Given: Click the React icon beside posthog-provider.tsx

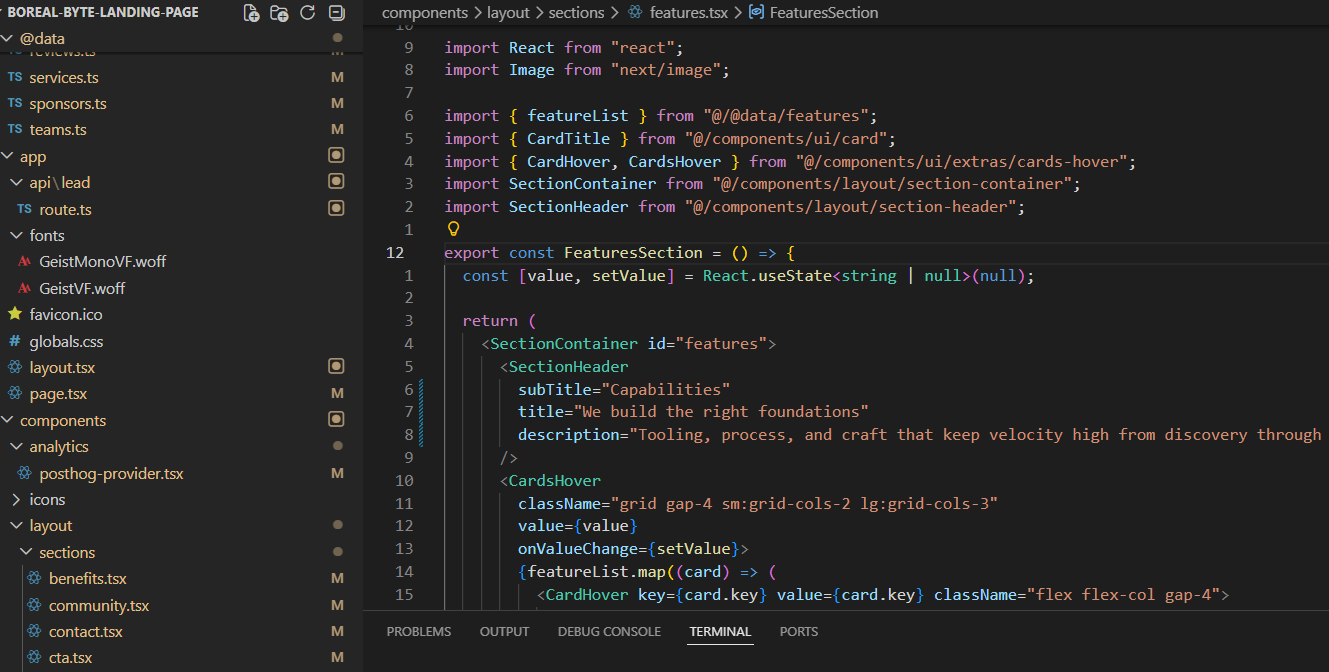Looking at the screenshot, I should coord(25,473).
